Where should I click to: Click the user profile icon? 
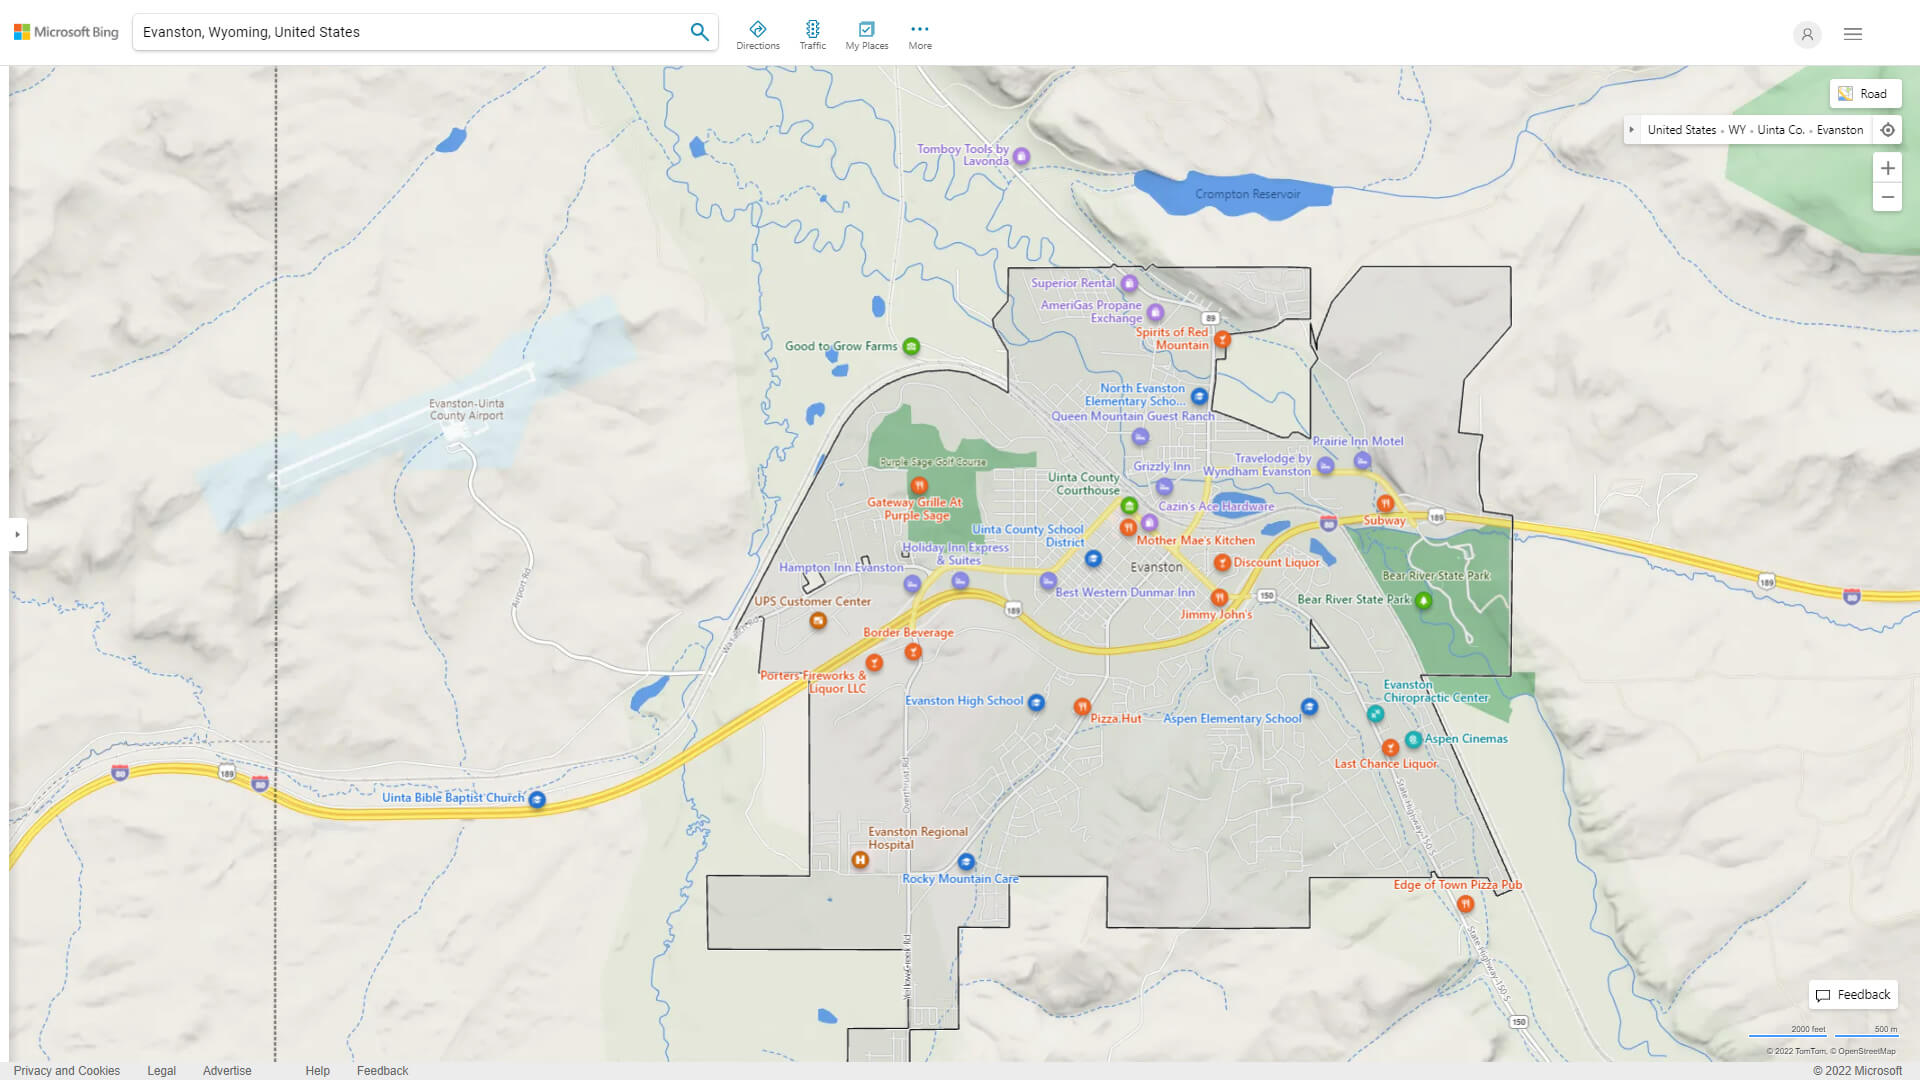pyautogui.click(x=1807, y=34)
